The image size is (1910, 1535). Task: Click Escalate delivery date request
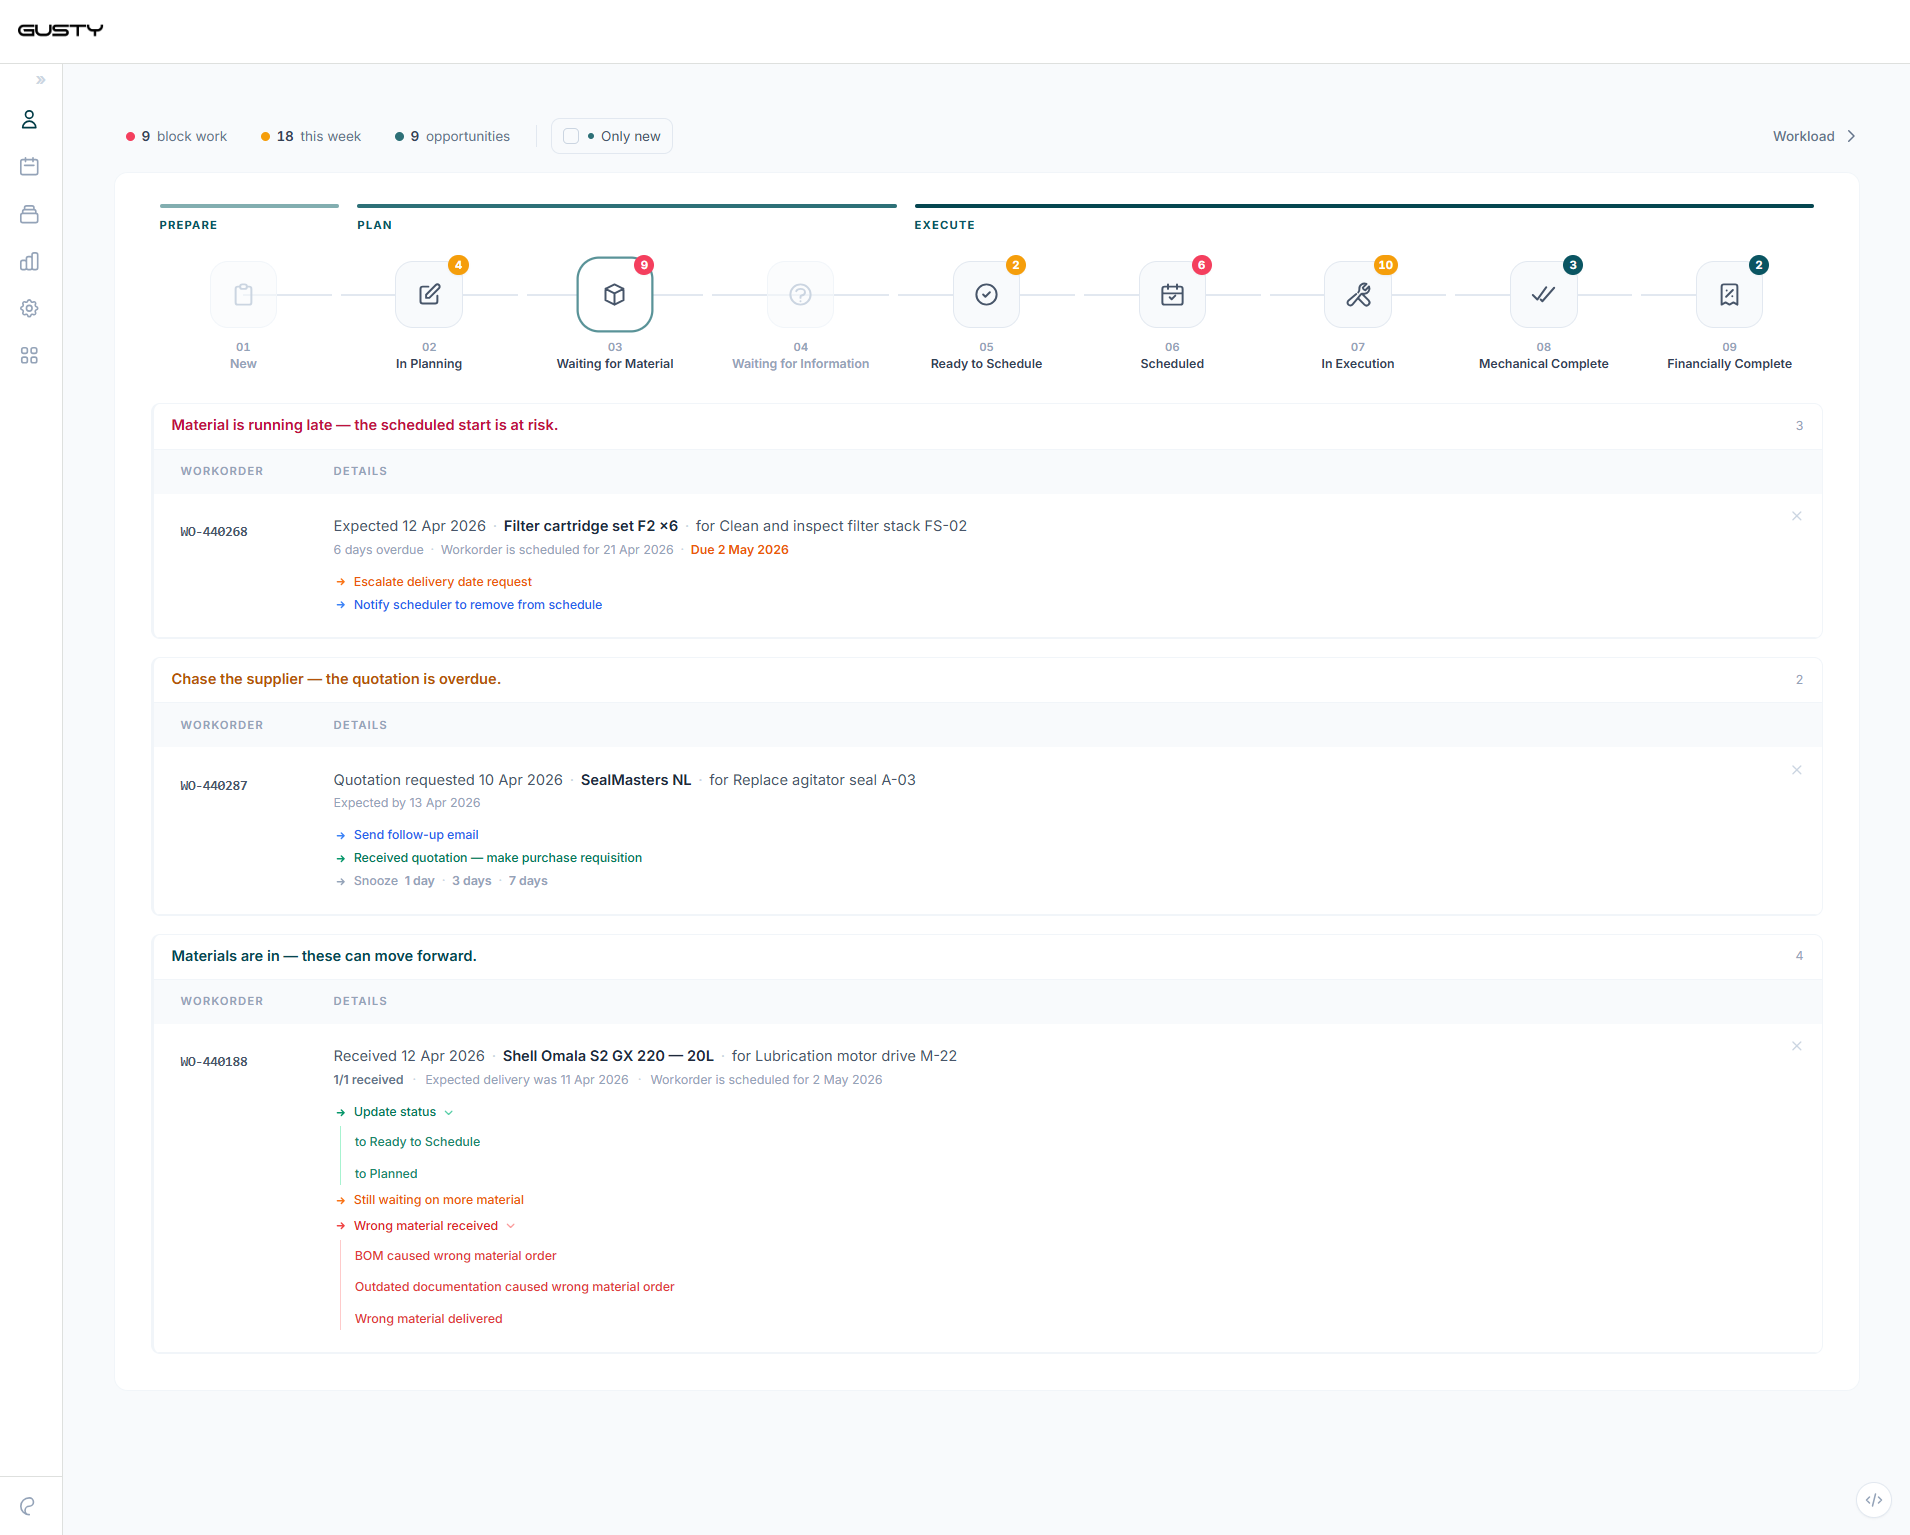pyautogui.click(x=442, y=582)
